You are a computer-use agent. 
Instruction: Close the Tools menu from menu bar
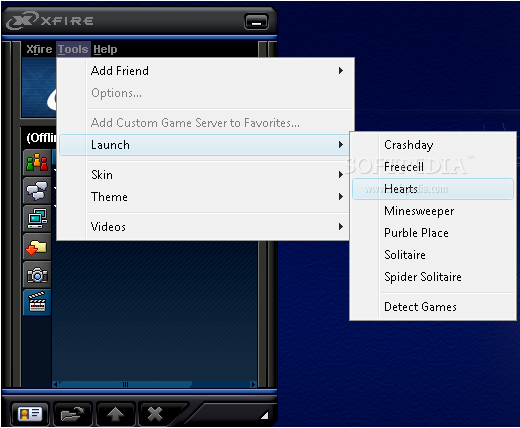pyautogui.click(x=73, y=49)
